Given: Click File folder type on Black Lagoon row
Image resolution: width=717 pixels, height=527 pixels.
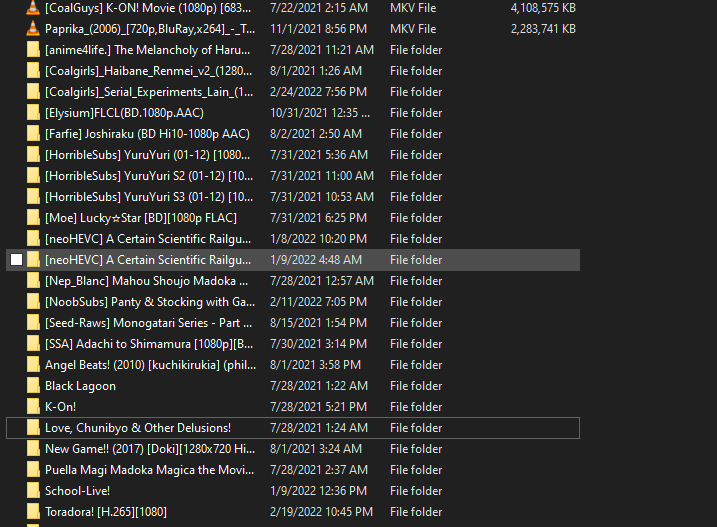Looking at the screenshot, I should click(416, 386).
